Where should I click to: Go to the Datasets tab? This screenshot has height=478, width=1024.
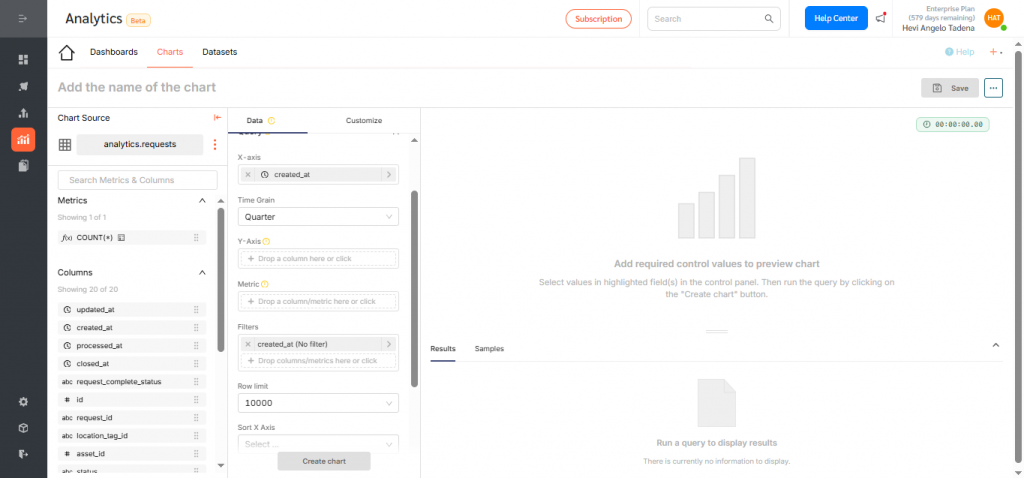[x=219, y=52]
